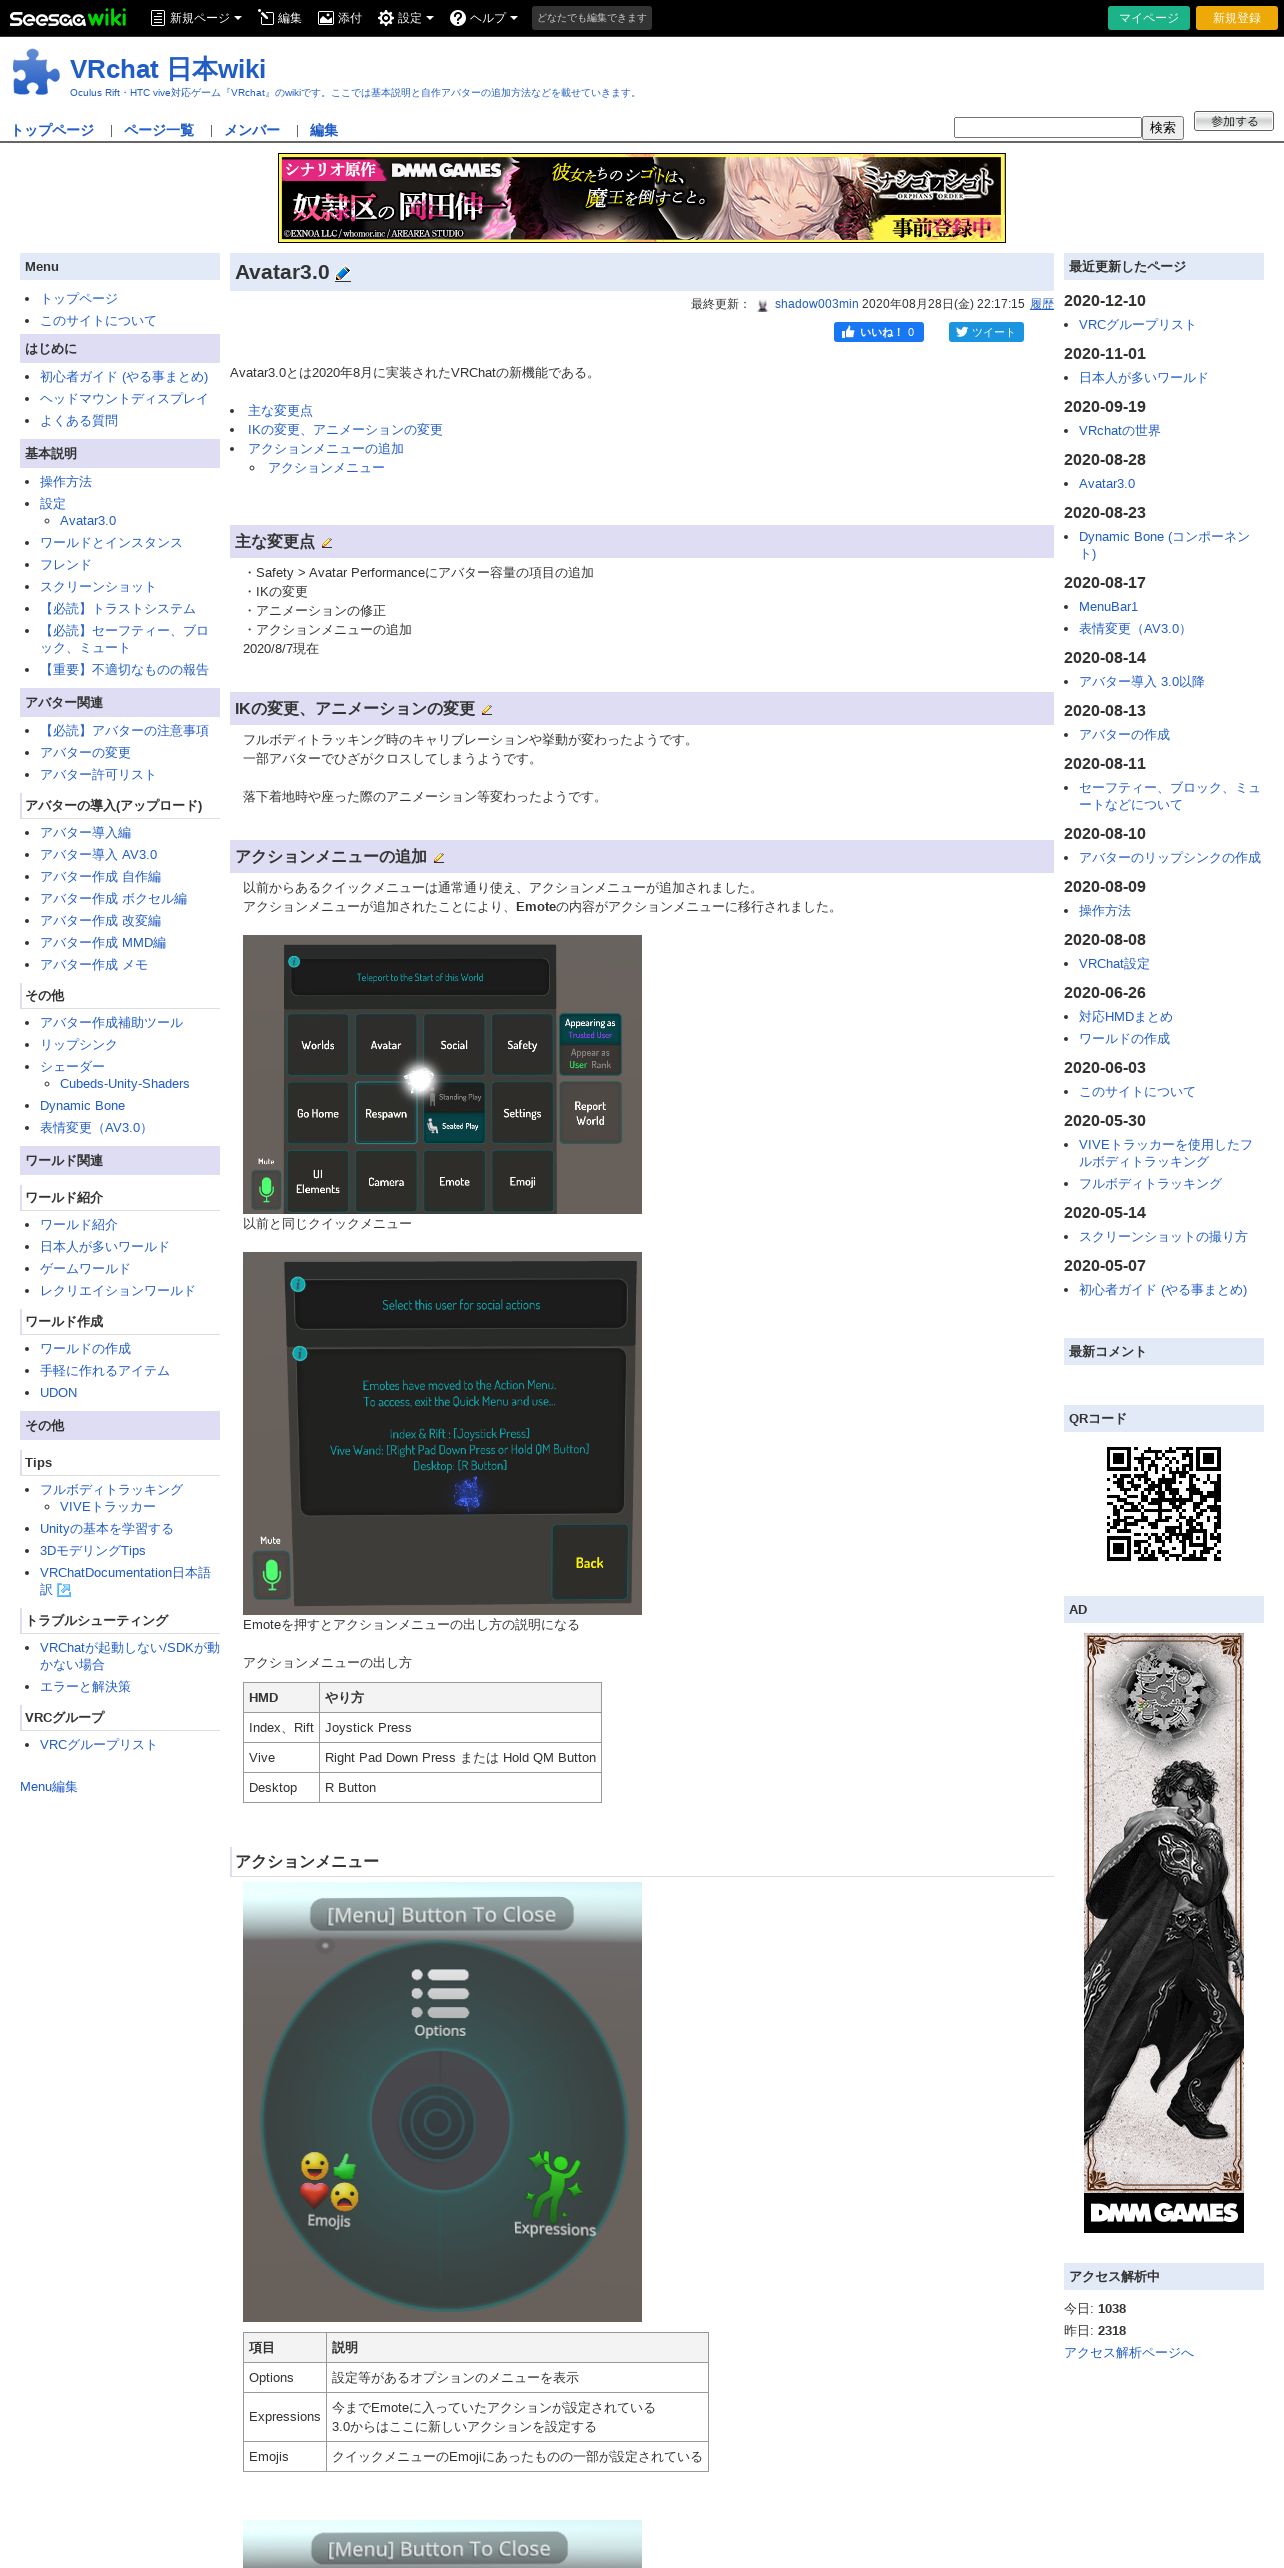Open アクセス解析ページへ link
Screen dimensions: 1284x2568
pyautogui.click(x=1129, y=2353)
